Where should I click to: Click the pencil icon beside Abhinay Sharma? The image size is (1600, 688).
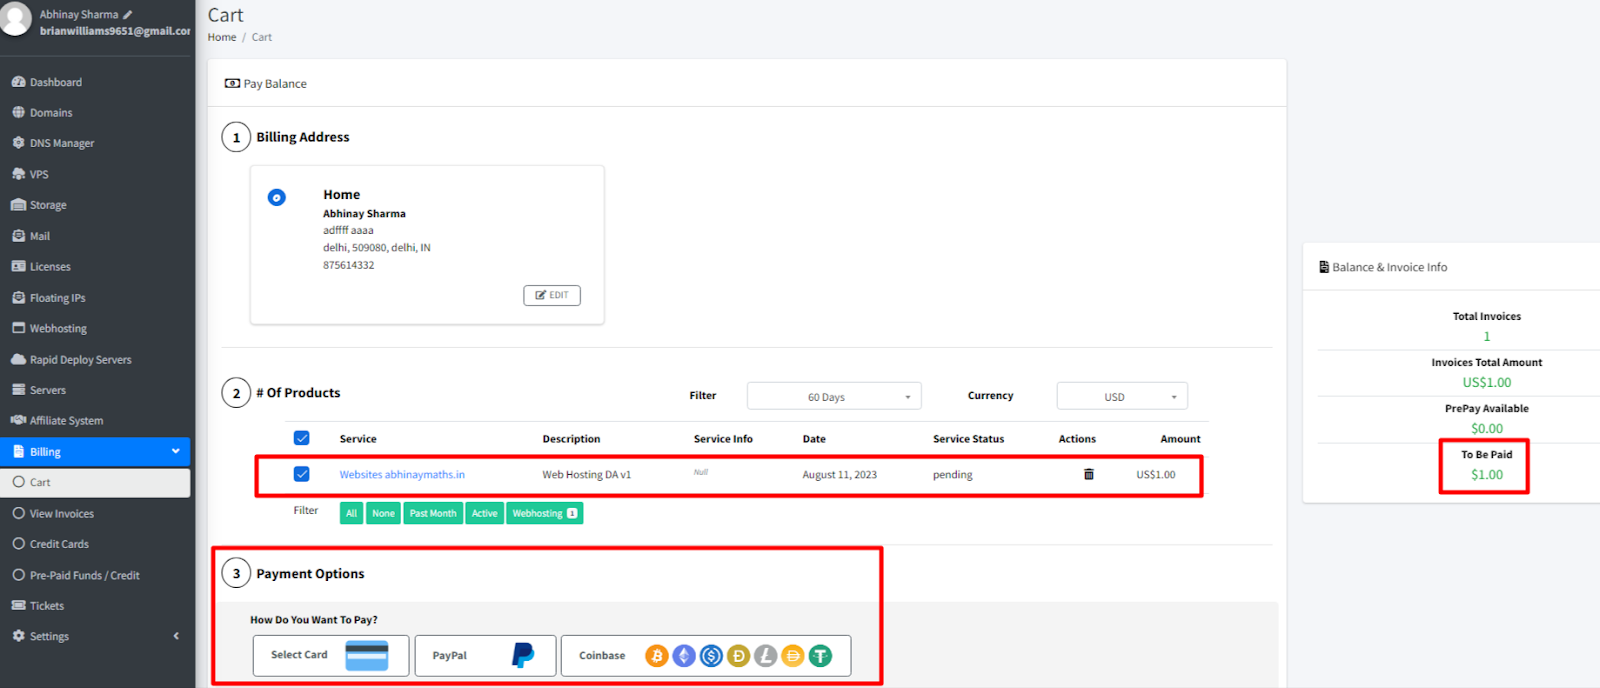pos(128,15)
